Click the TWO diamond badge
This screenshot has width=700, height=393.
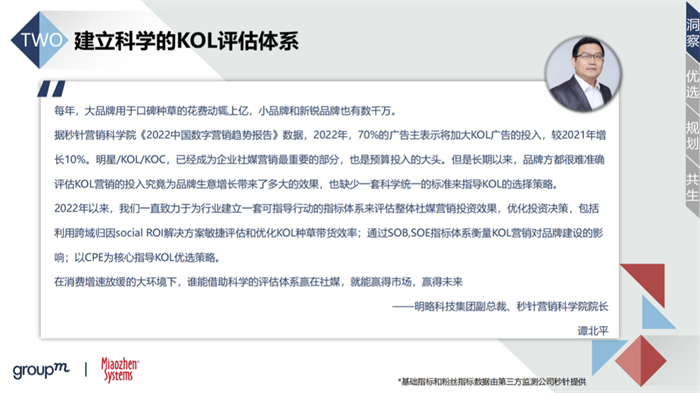coord(40,40)
